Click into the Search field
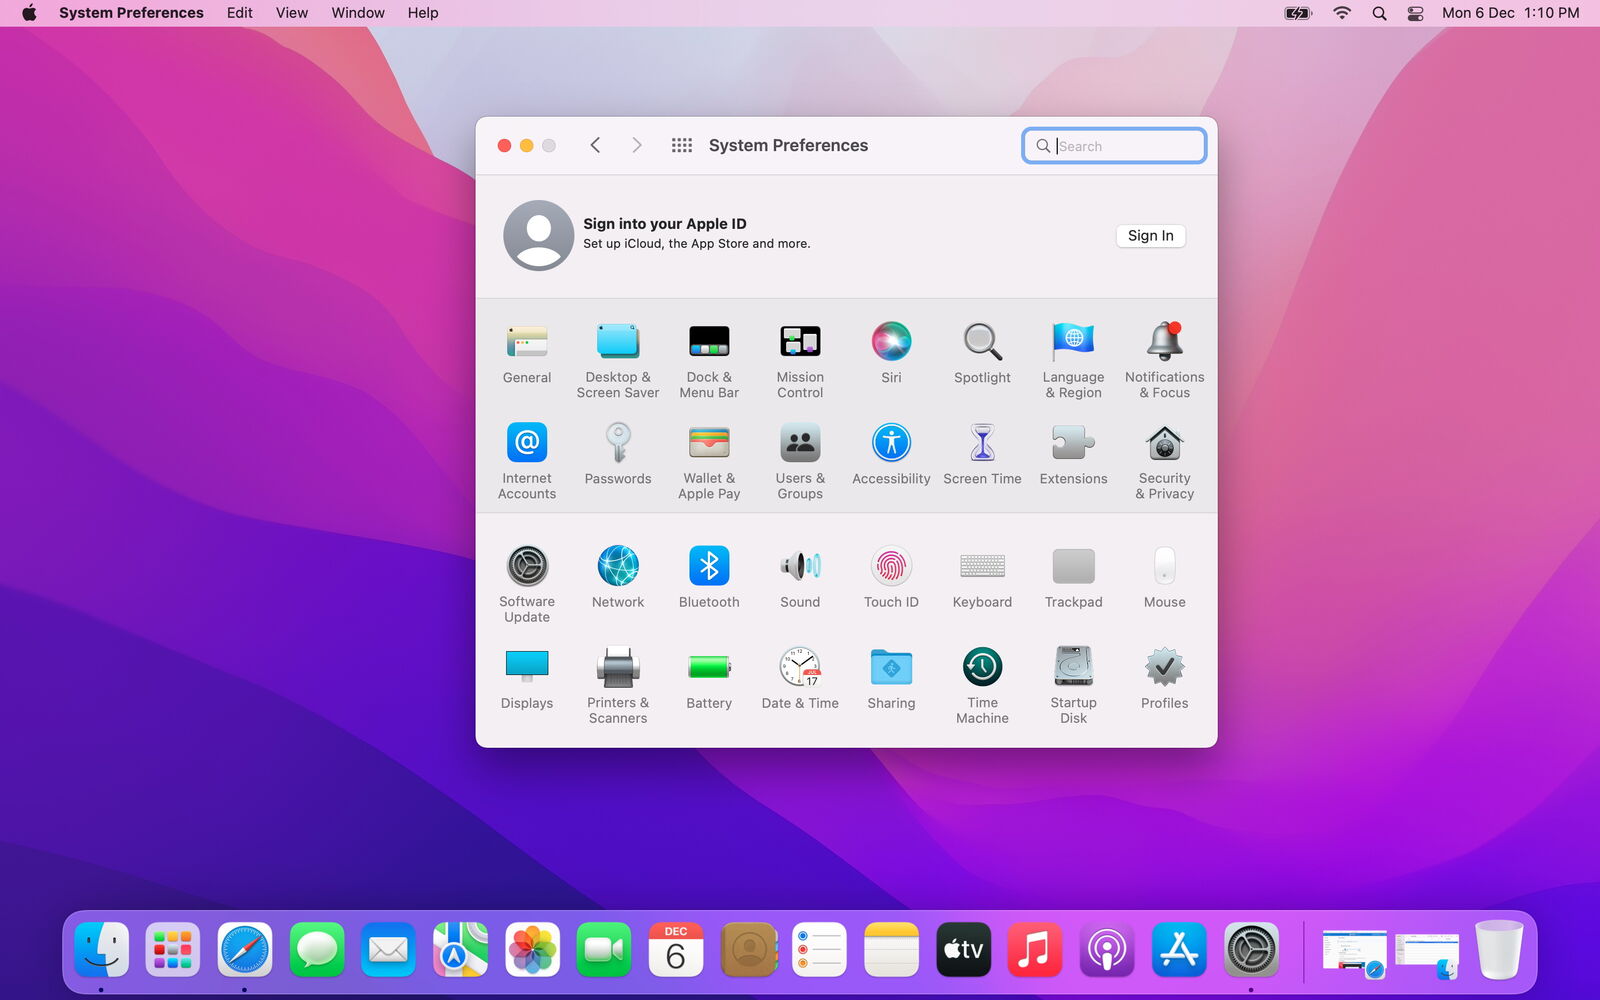Screen dimensions: 1600x1000 tap(1114, 146)
